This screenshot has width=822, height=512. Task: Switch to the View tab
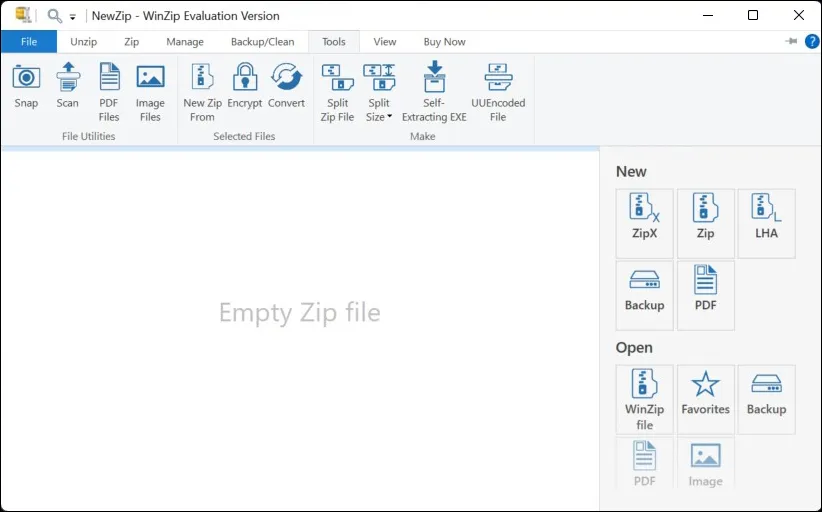385,41
